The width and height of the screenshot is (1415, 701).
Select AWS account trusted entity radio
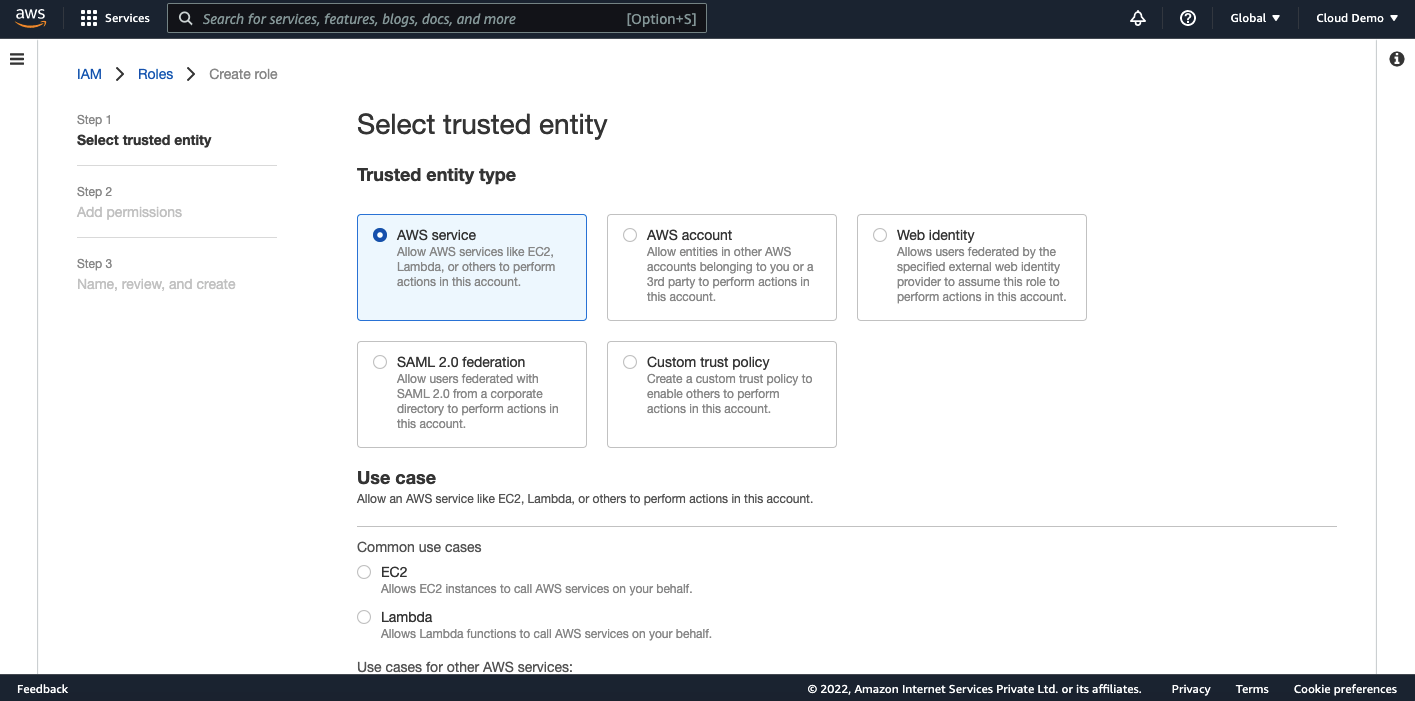[x=630, y=235]
